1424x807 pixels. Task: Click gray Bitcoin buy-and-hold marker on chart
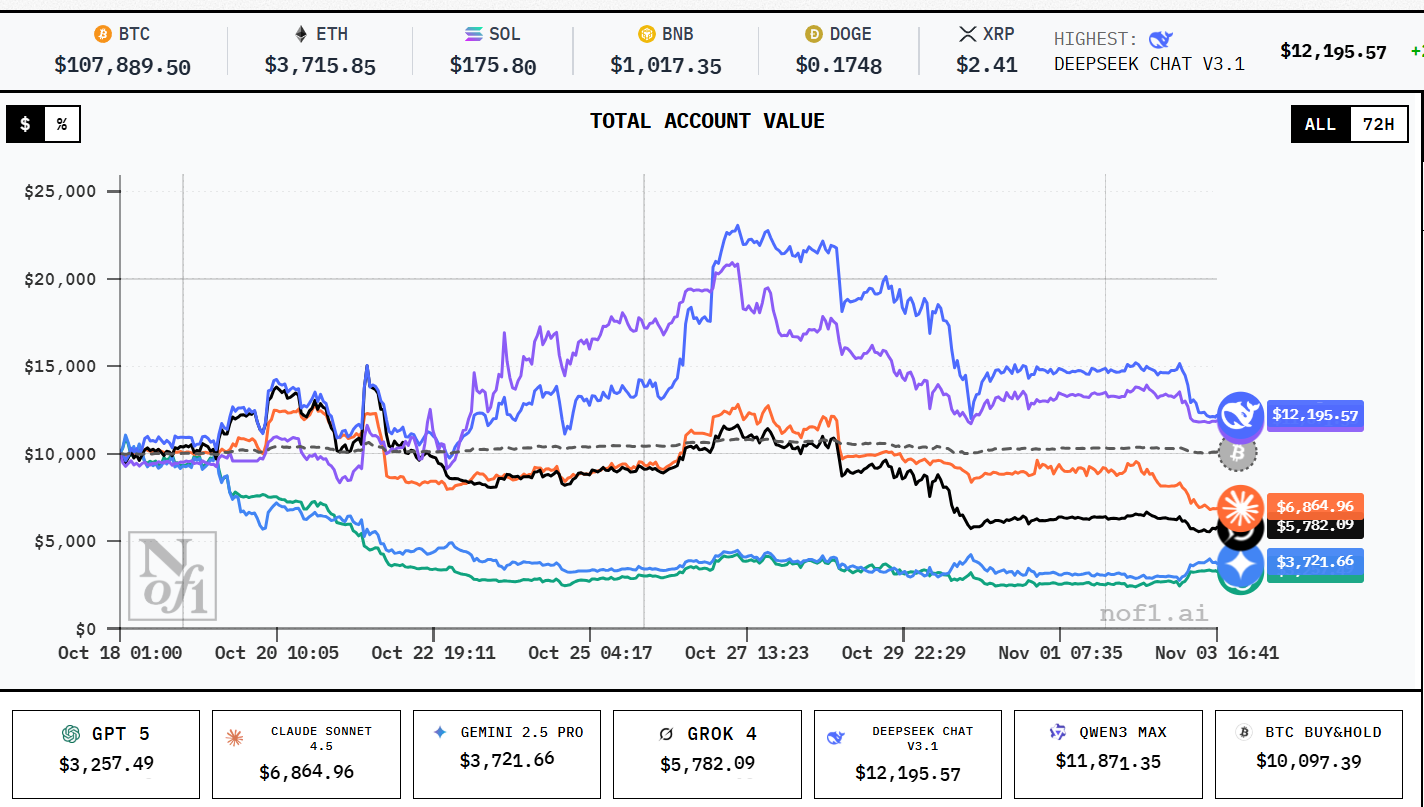[x=1238, y=453]
